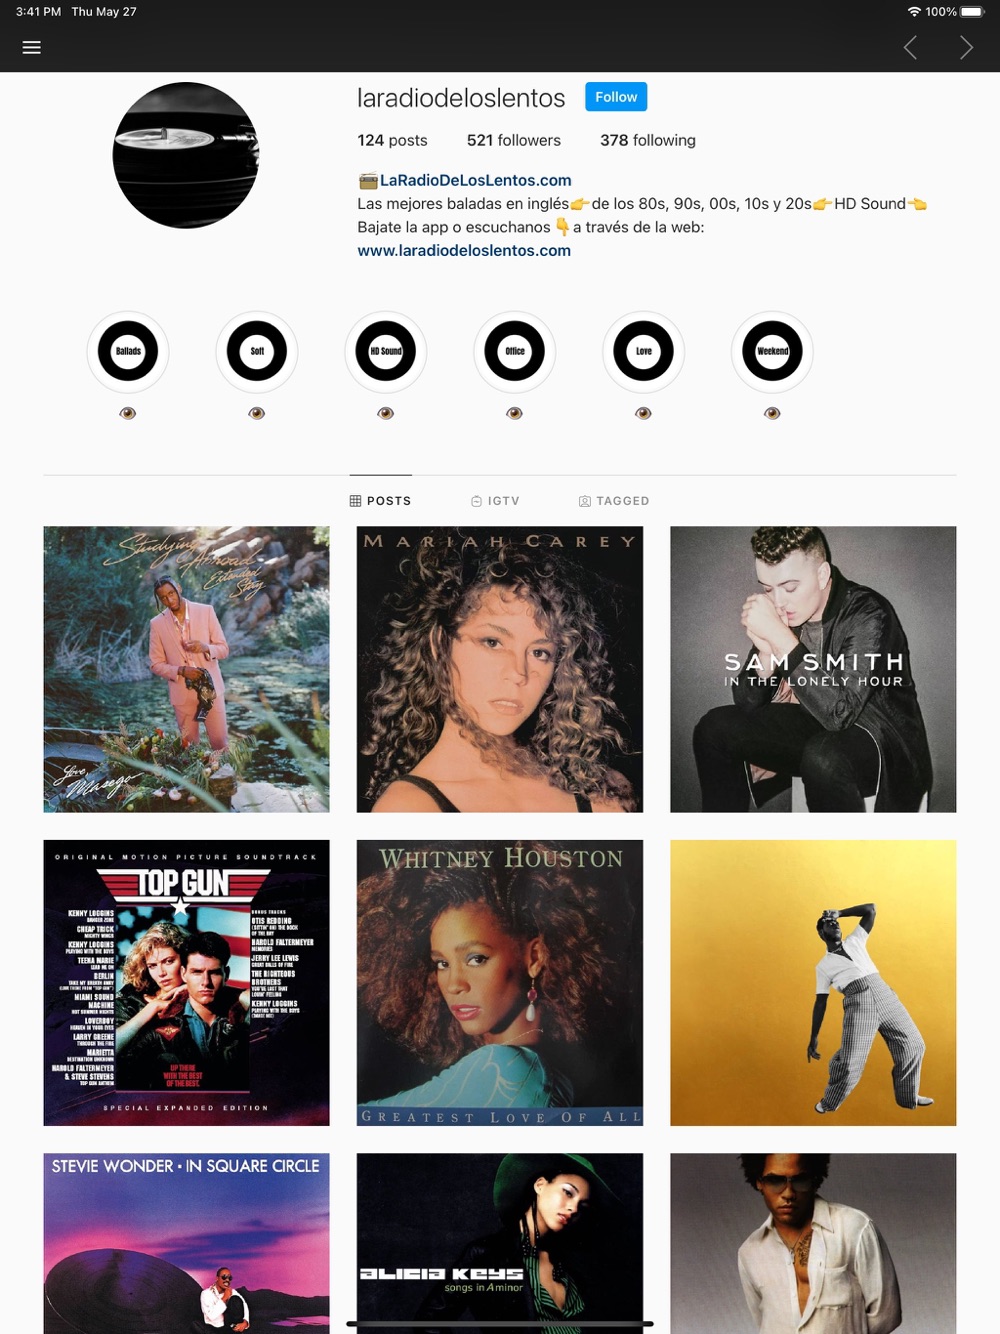Follow the laradiodeloslentos account
The width and height of the screenshot is (1000, 1334).
click(x=616, y=97)
